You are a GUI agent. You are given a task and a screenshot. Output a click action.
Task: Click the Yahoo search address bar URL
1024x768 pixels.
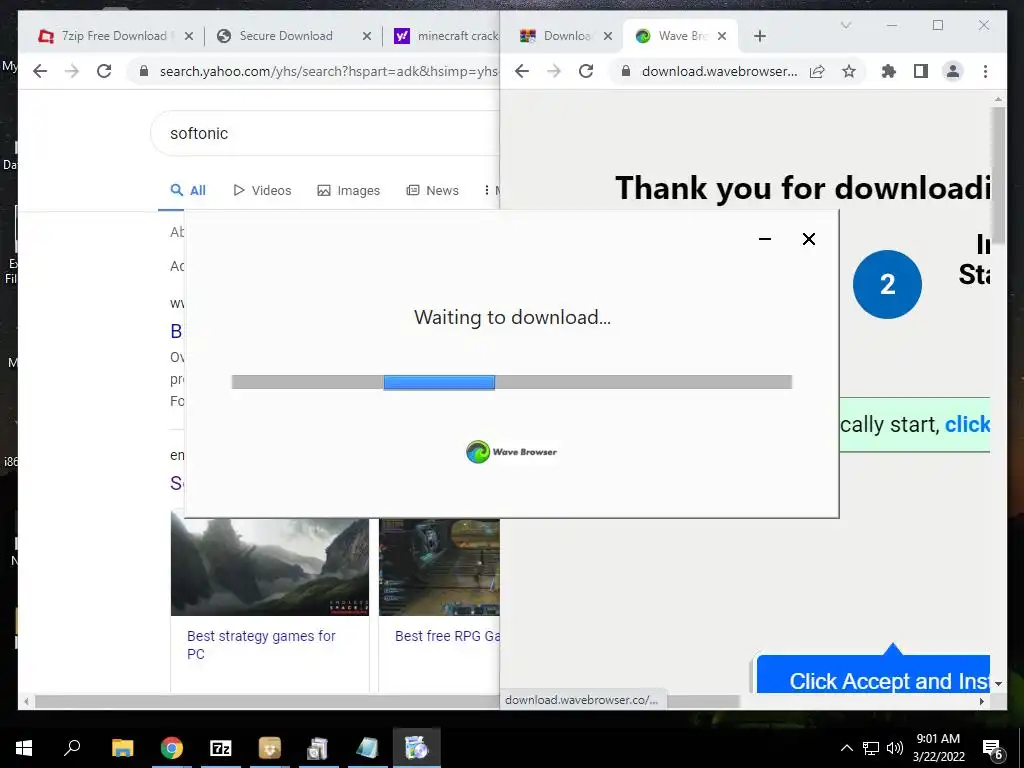click(328, 71)
